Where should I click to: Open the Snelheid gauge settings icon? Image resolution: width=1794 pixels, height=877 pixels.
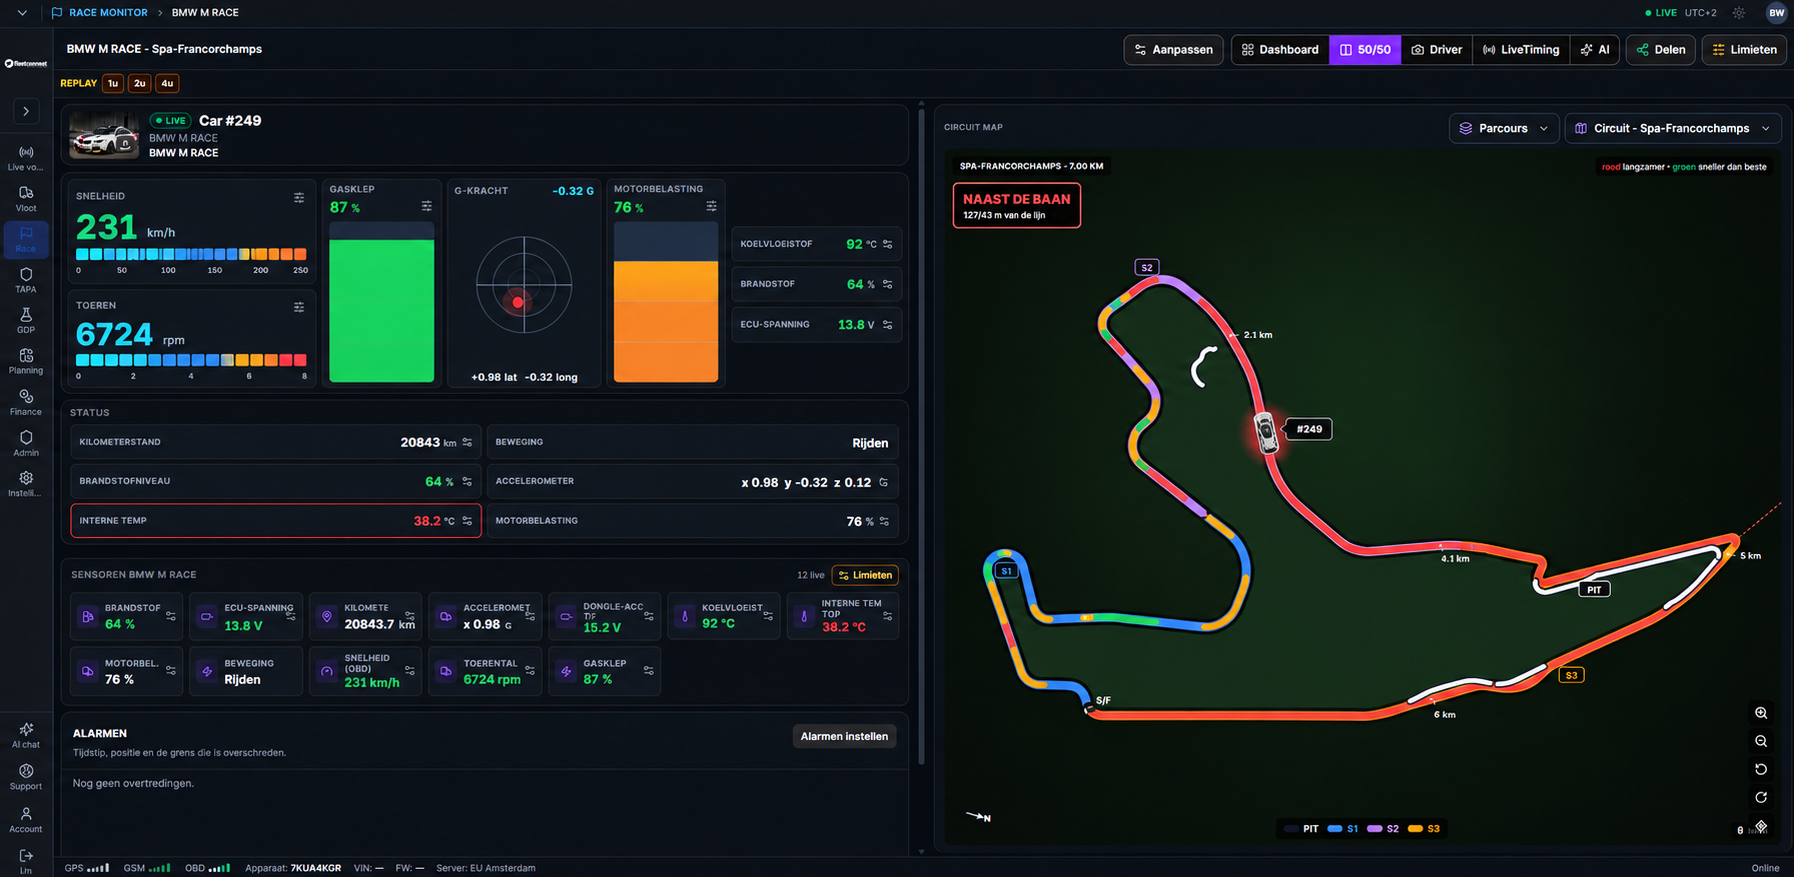(299, 197)
